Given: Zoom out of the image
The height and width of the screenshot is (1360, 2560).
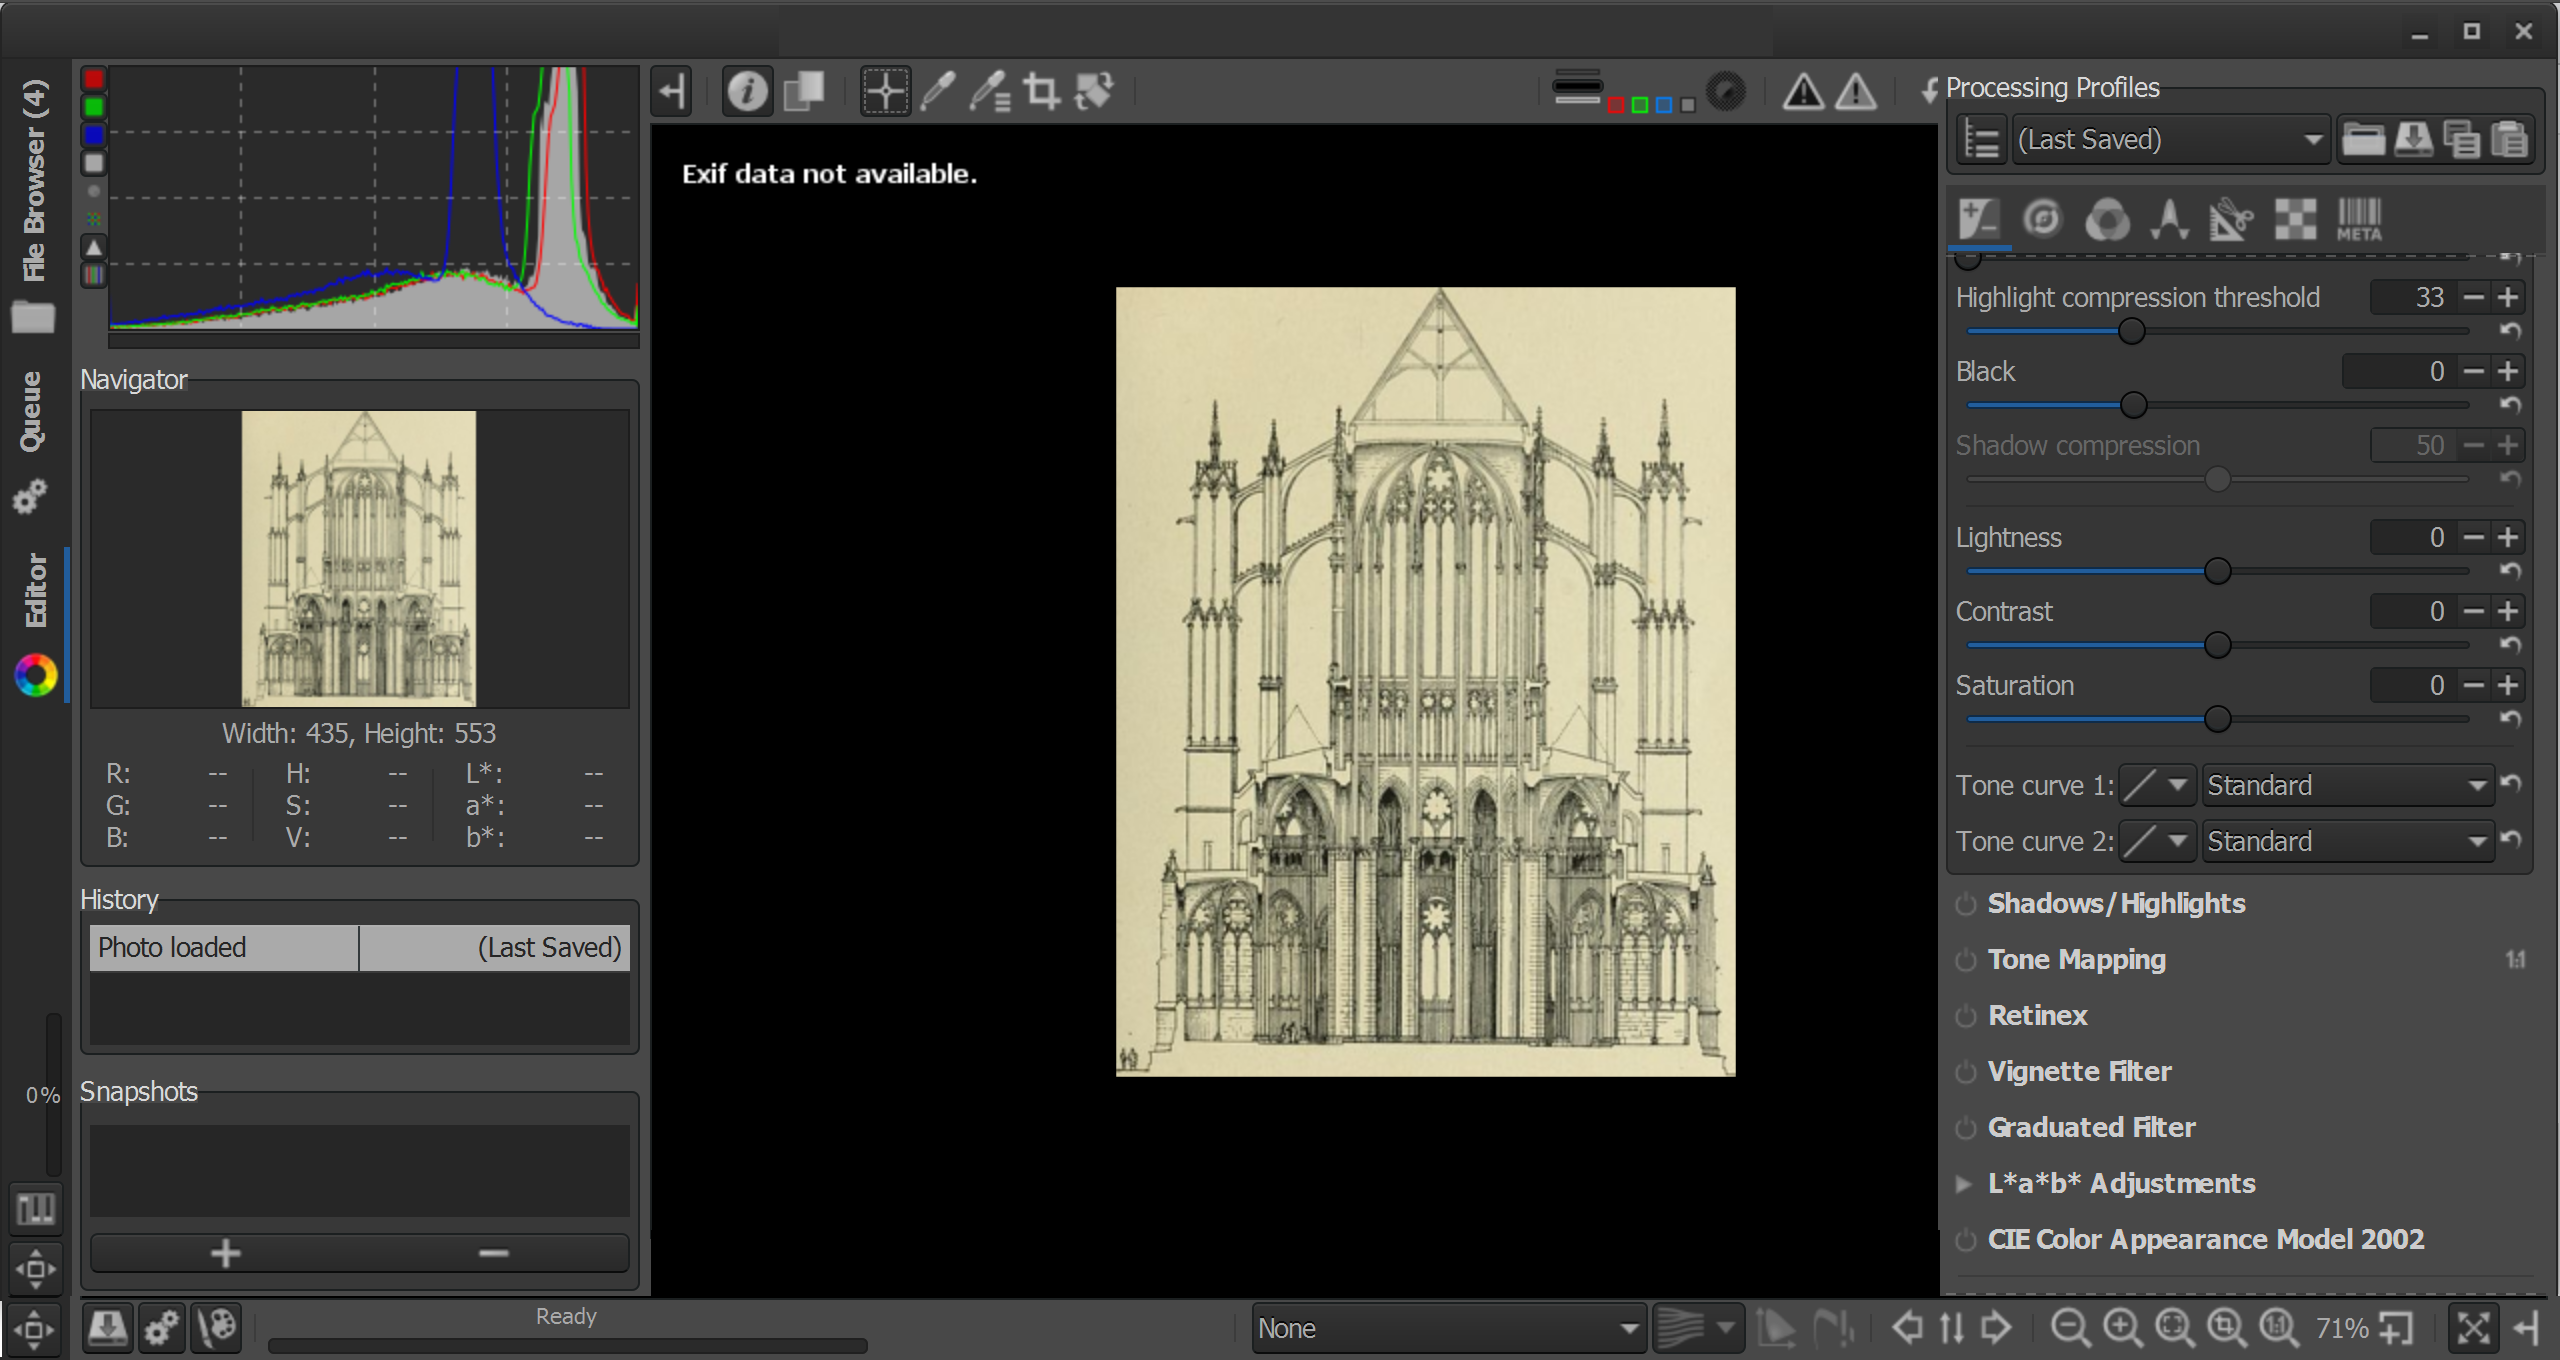Looking at the screenshot, I should pos(2069,1328).
